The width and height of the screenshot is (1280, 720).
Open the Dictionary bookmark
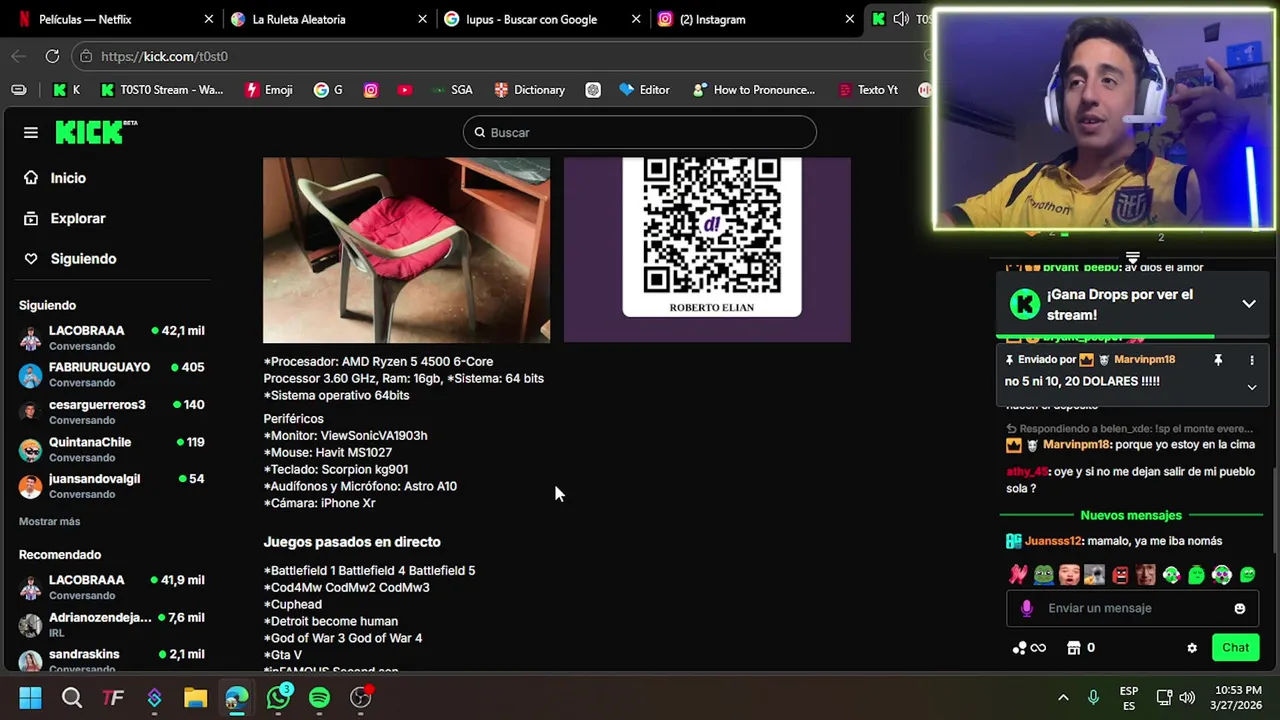tap(530, 90)
